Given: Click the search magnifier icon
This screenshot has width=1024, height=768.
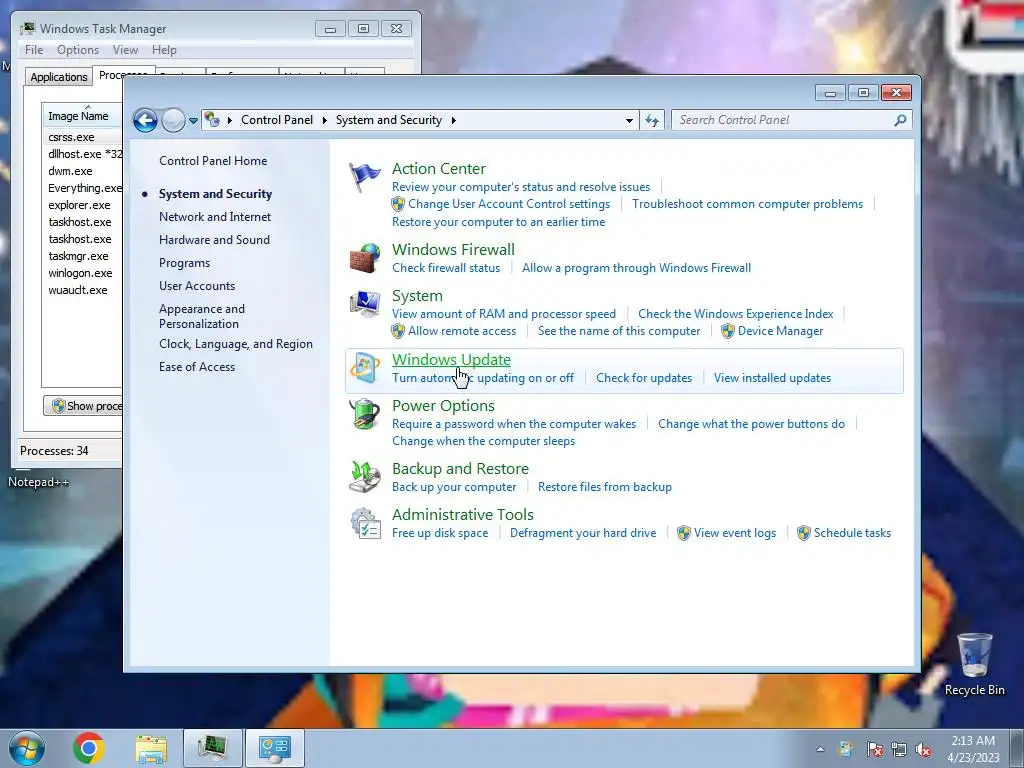Looking at the screenshot, I should pyautogui.click(x=900, y=120).
